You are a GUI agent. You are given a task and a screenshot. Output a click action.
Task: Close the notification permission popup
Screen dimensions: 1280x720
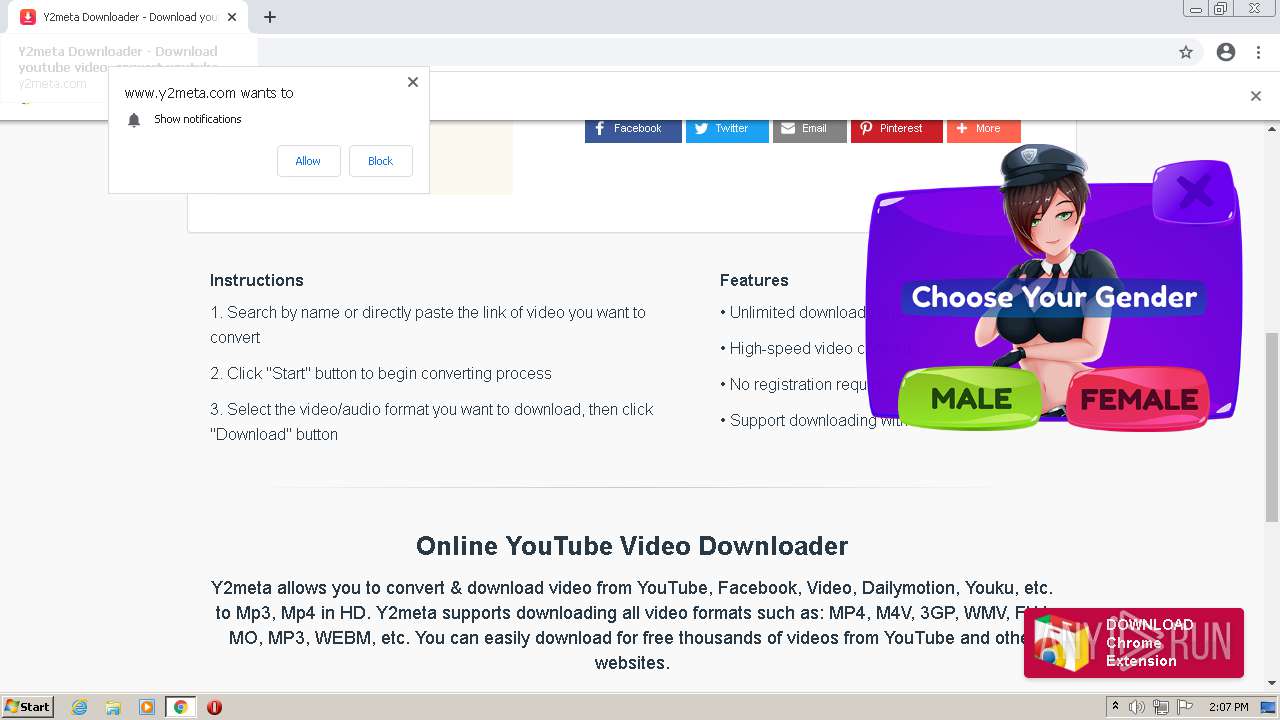412,82
